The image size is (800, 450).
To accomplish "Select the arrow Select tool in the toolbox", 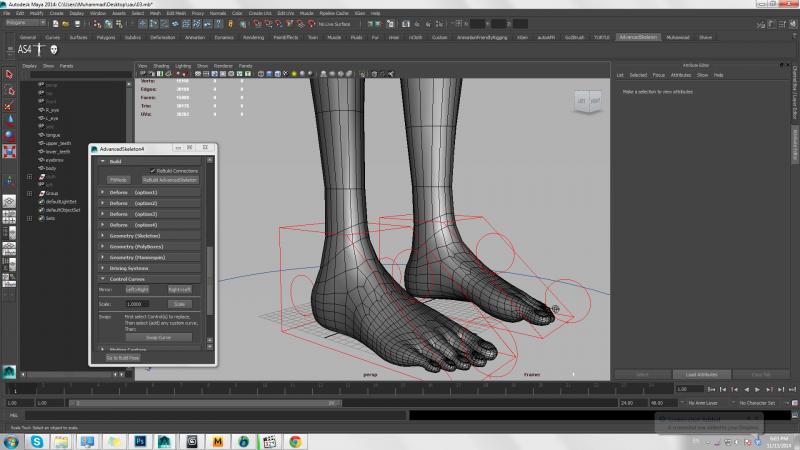I will 9,74.
